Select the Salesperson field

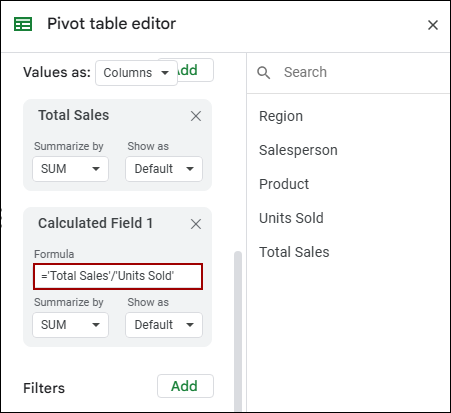(298, 150)
